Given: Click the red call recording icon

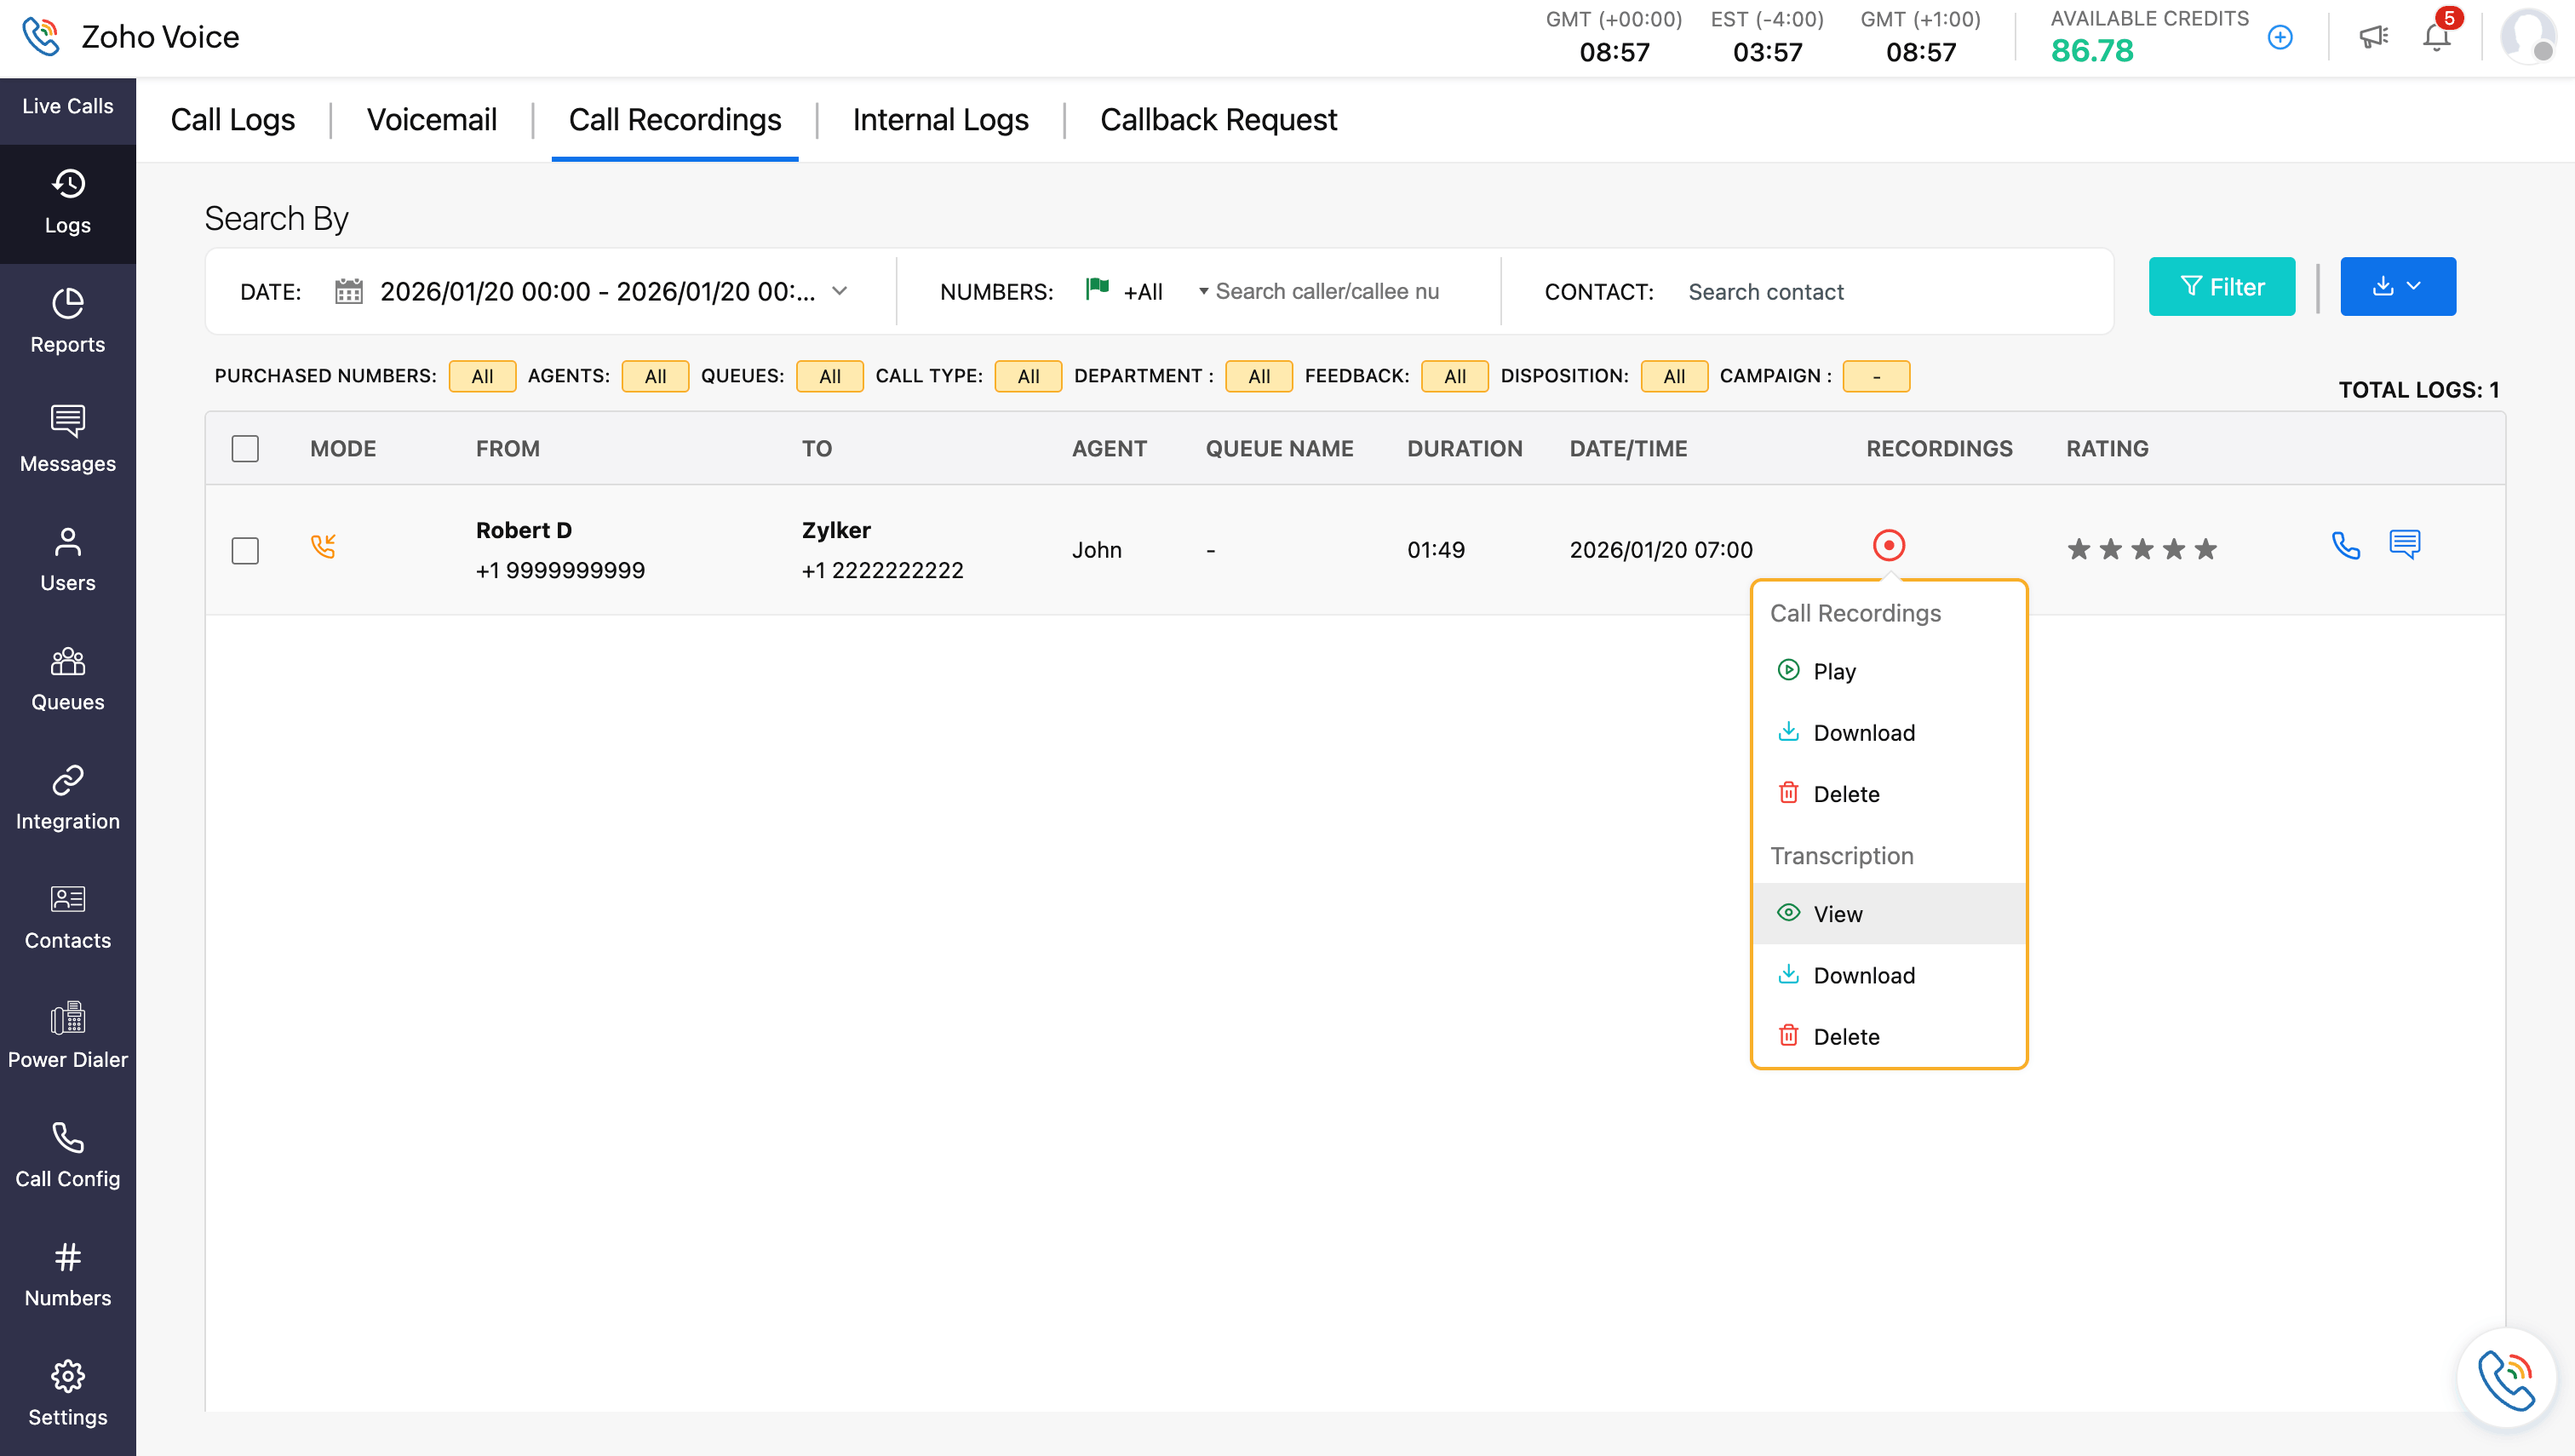Looking at the screenshot, I should (1888, 545).
